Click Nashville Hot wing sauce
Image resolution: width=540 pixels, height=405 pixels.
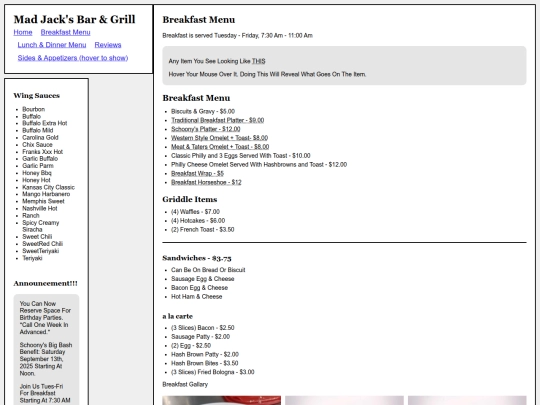(40, 209)
